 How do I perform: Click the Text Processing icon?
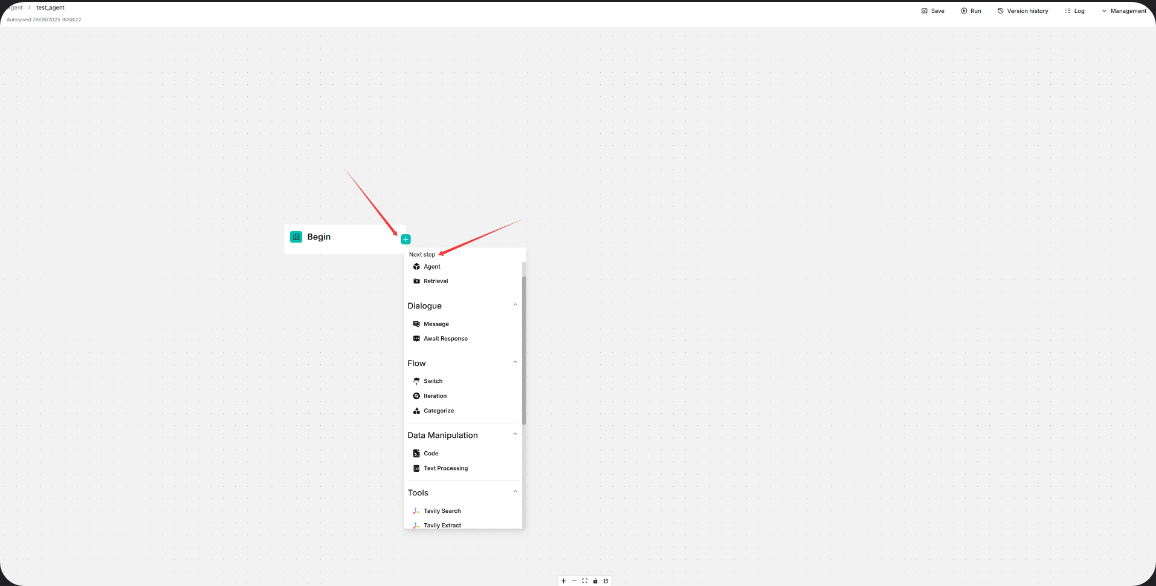pos(416,468)
